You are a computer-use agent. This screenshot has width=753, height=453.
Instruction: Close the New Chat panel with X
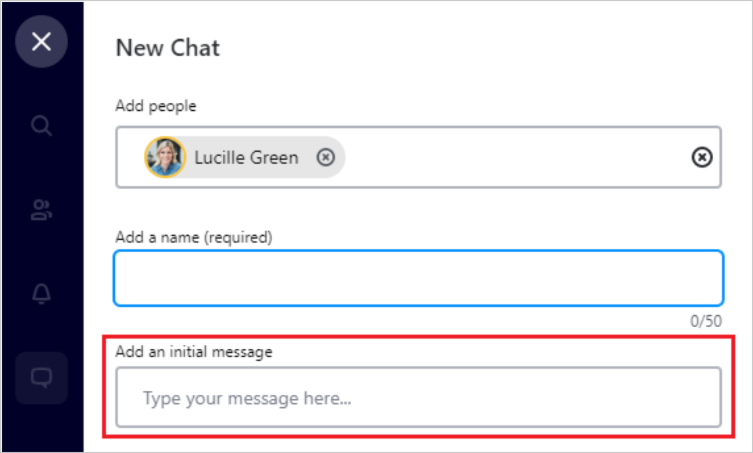point(41,42)
